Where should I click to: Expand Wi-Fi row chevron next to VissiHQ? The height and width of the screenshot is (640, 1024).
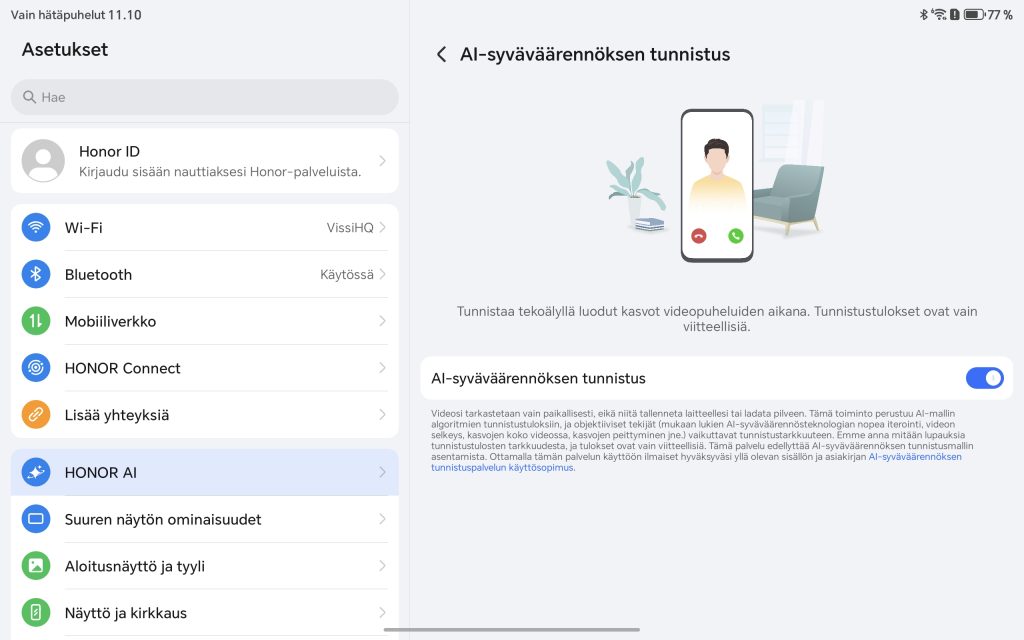pyautogui.click(x=382, y=228)
